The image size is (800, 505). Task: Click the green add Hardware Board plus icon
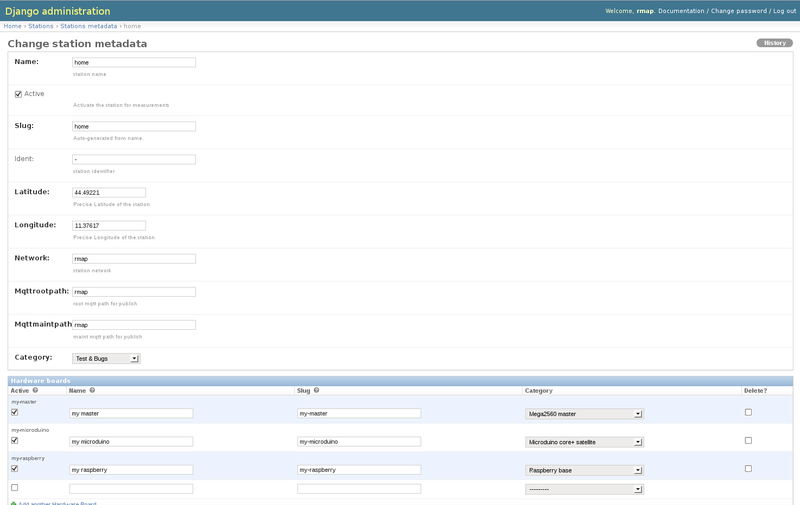[14, 503]
